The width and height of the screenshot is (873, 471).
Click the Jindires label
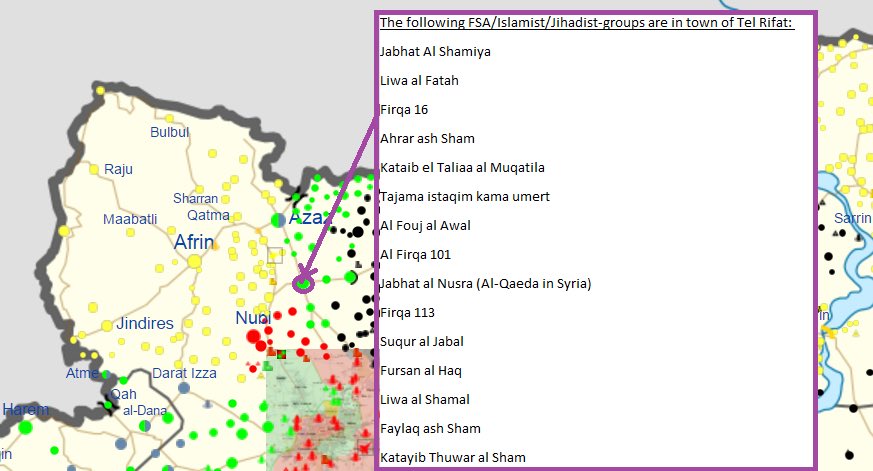tap(145, 323)
